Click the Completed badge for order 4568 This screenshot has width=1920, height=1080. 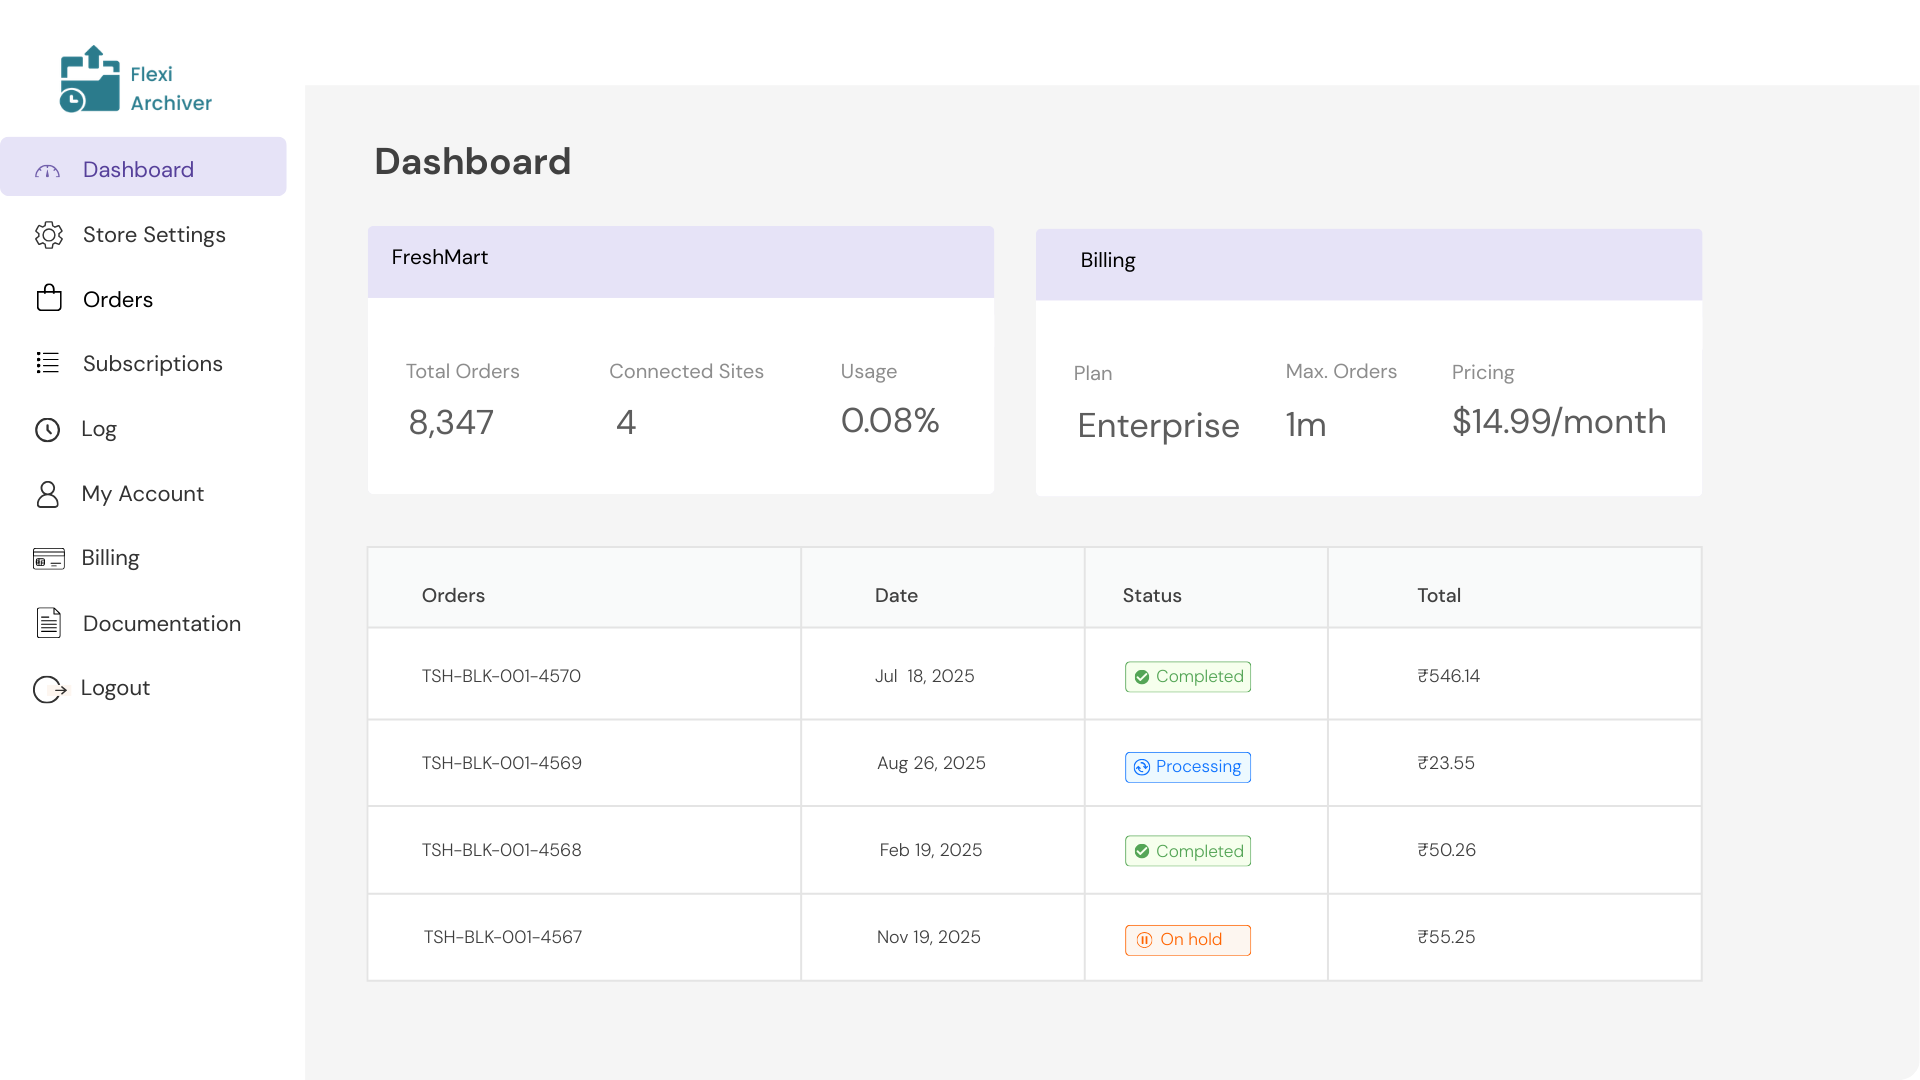click(x=1187, y=851)
